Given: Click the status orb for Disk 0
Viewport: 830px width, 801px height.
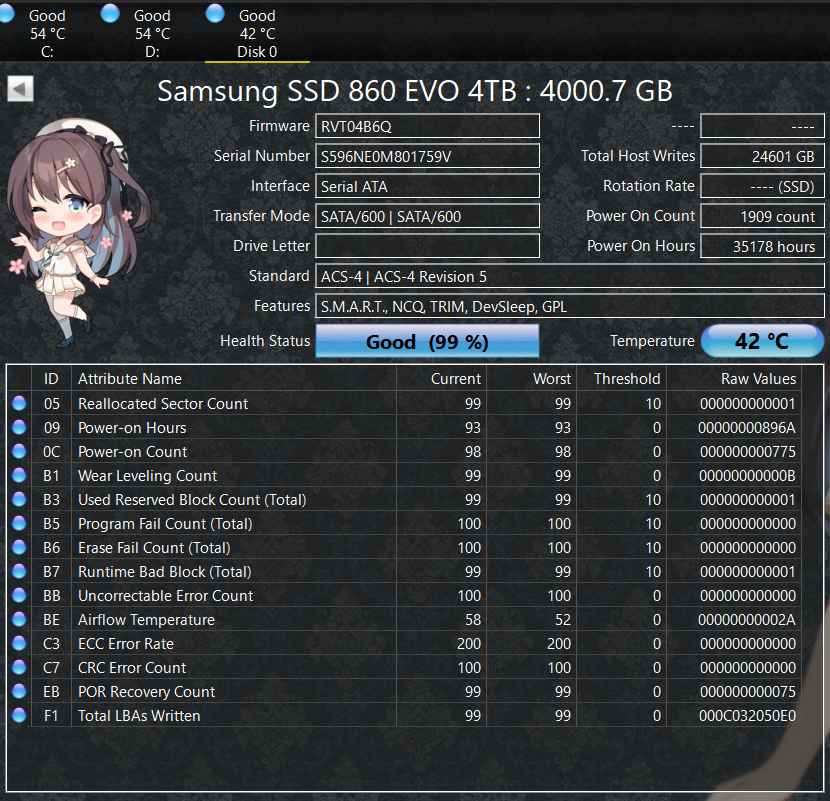Looking at the screenshot, I should point(215,14).
